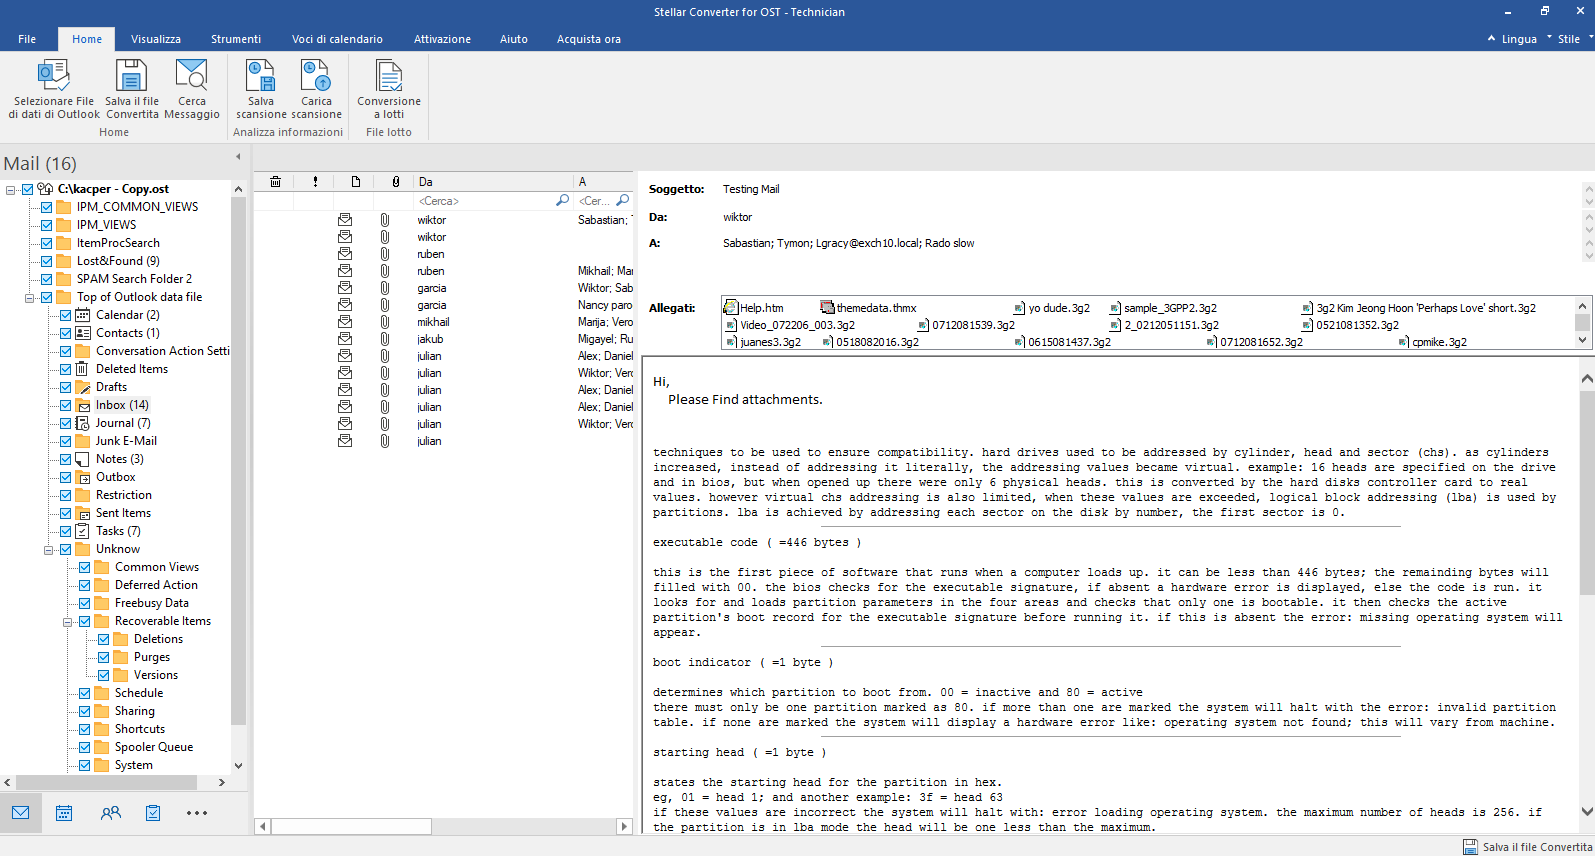Click Selezionare File di dati di Outlook icon
The width and height of the screenshot is (1595, 856).
(54, 76)
